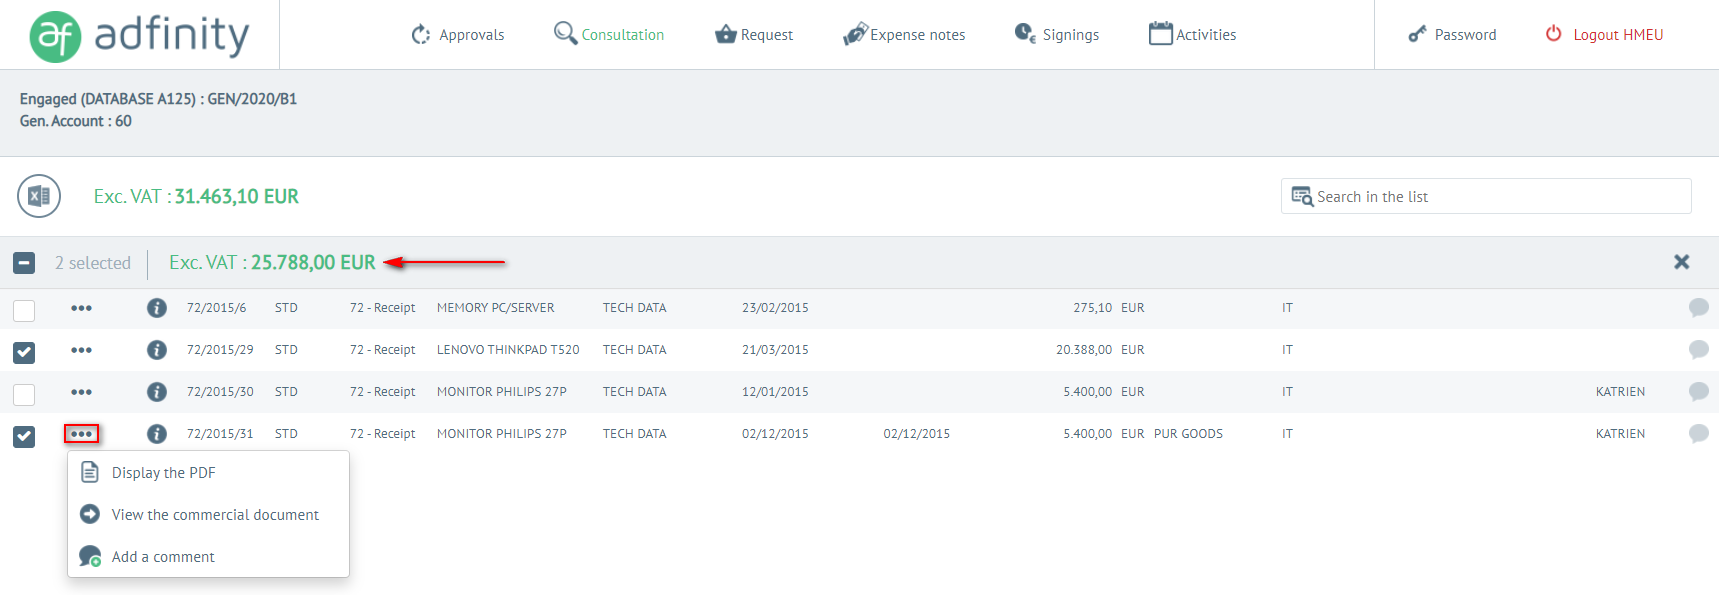Click the Excel export icon
Screen dimensions: 1719x595
[x=39, y=196]
